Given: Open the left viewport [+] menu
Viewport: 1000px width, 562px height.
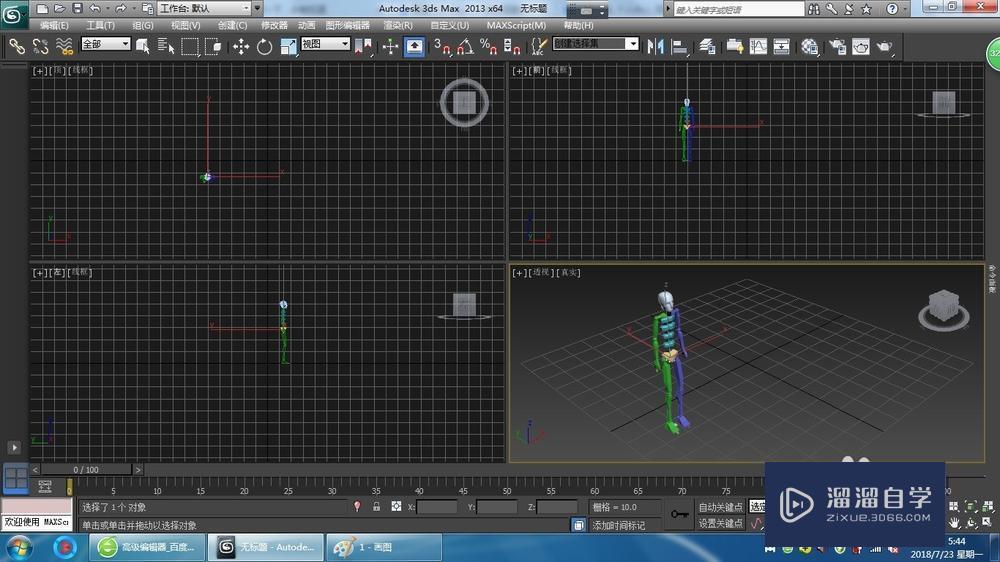Looking at the screenshot, I should 39,273.
